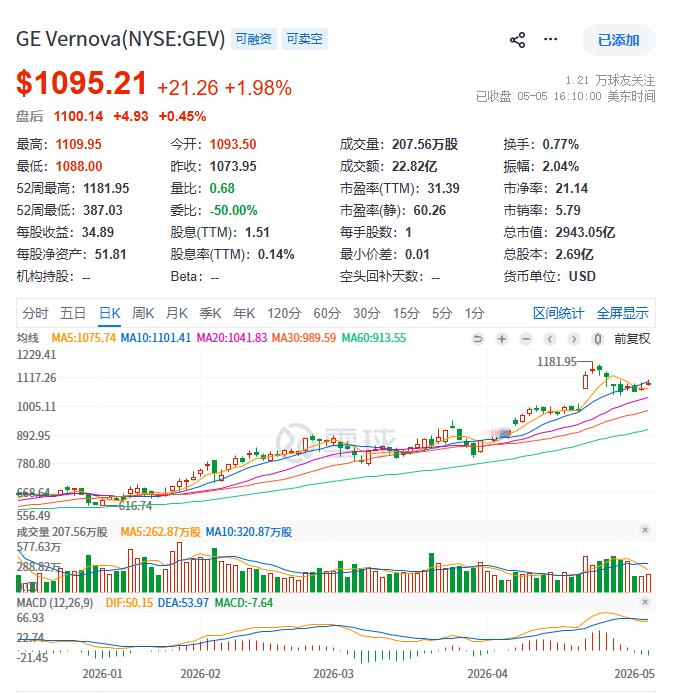Image resolution: width=677 pixels, height=693 pixels.
Task: Click the 可融资 tag
Action: coord(254,39)
